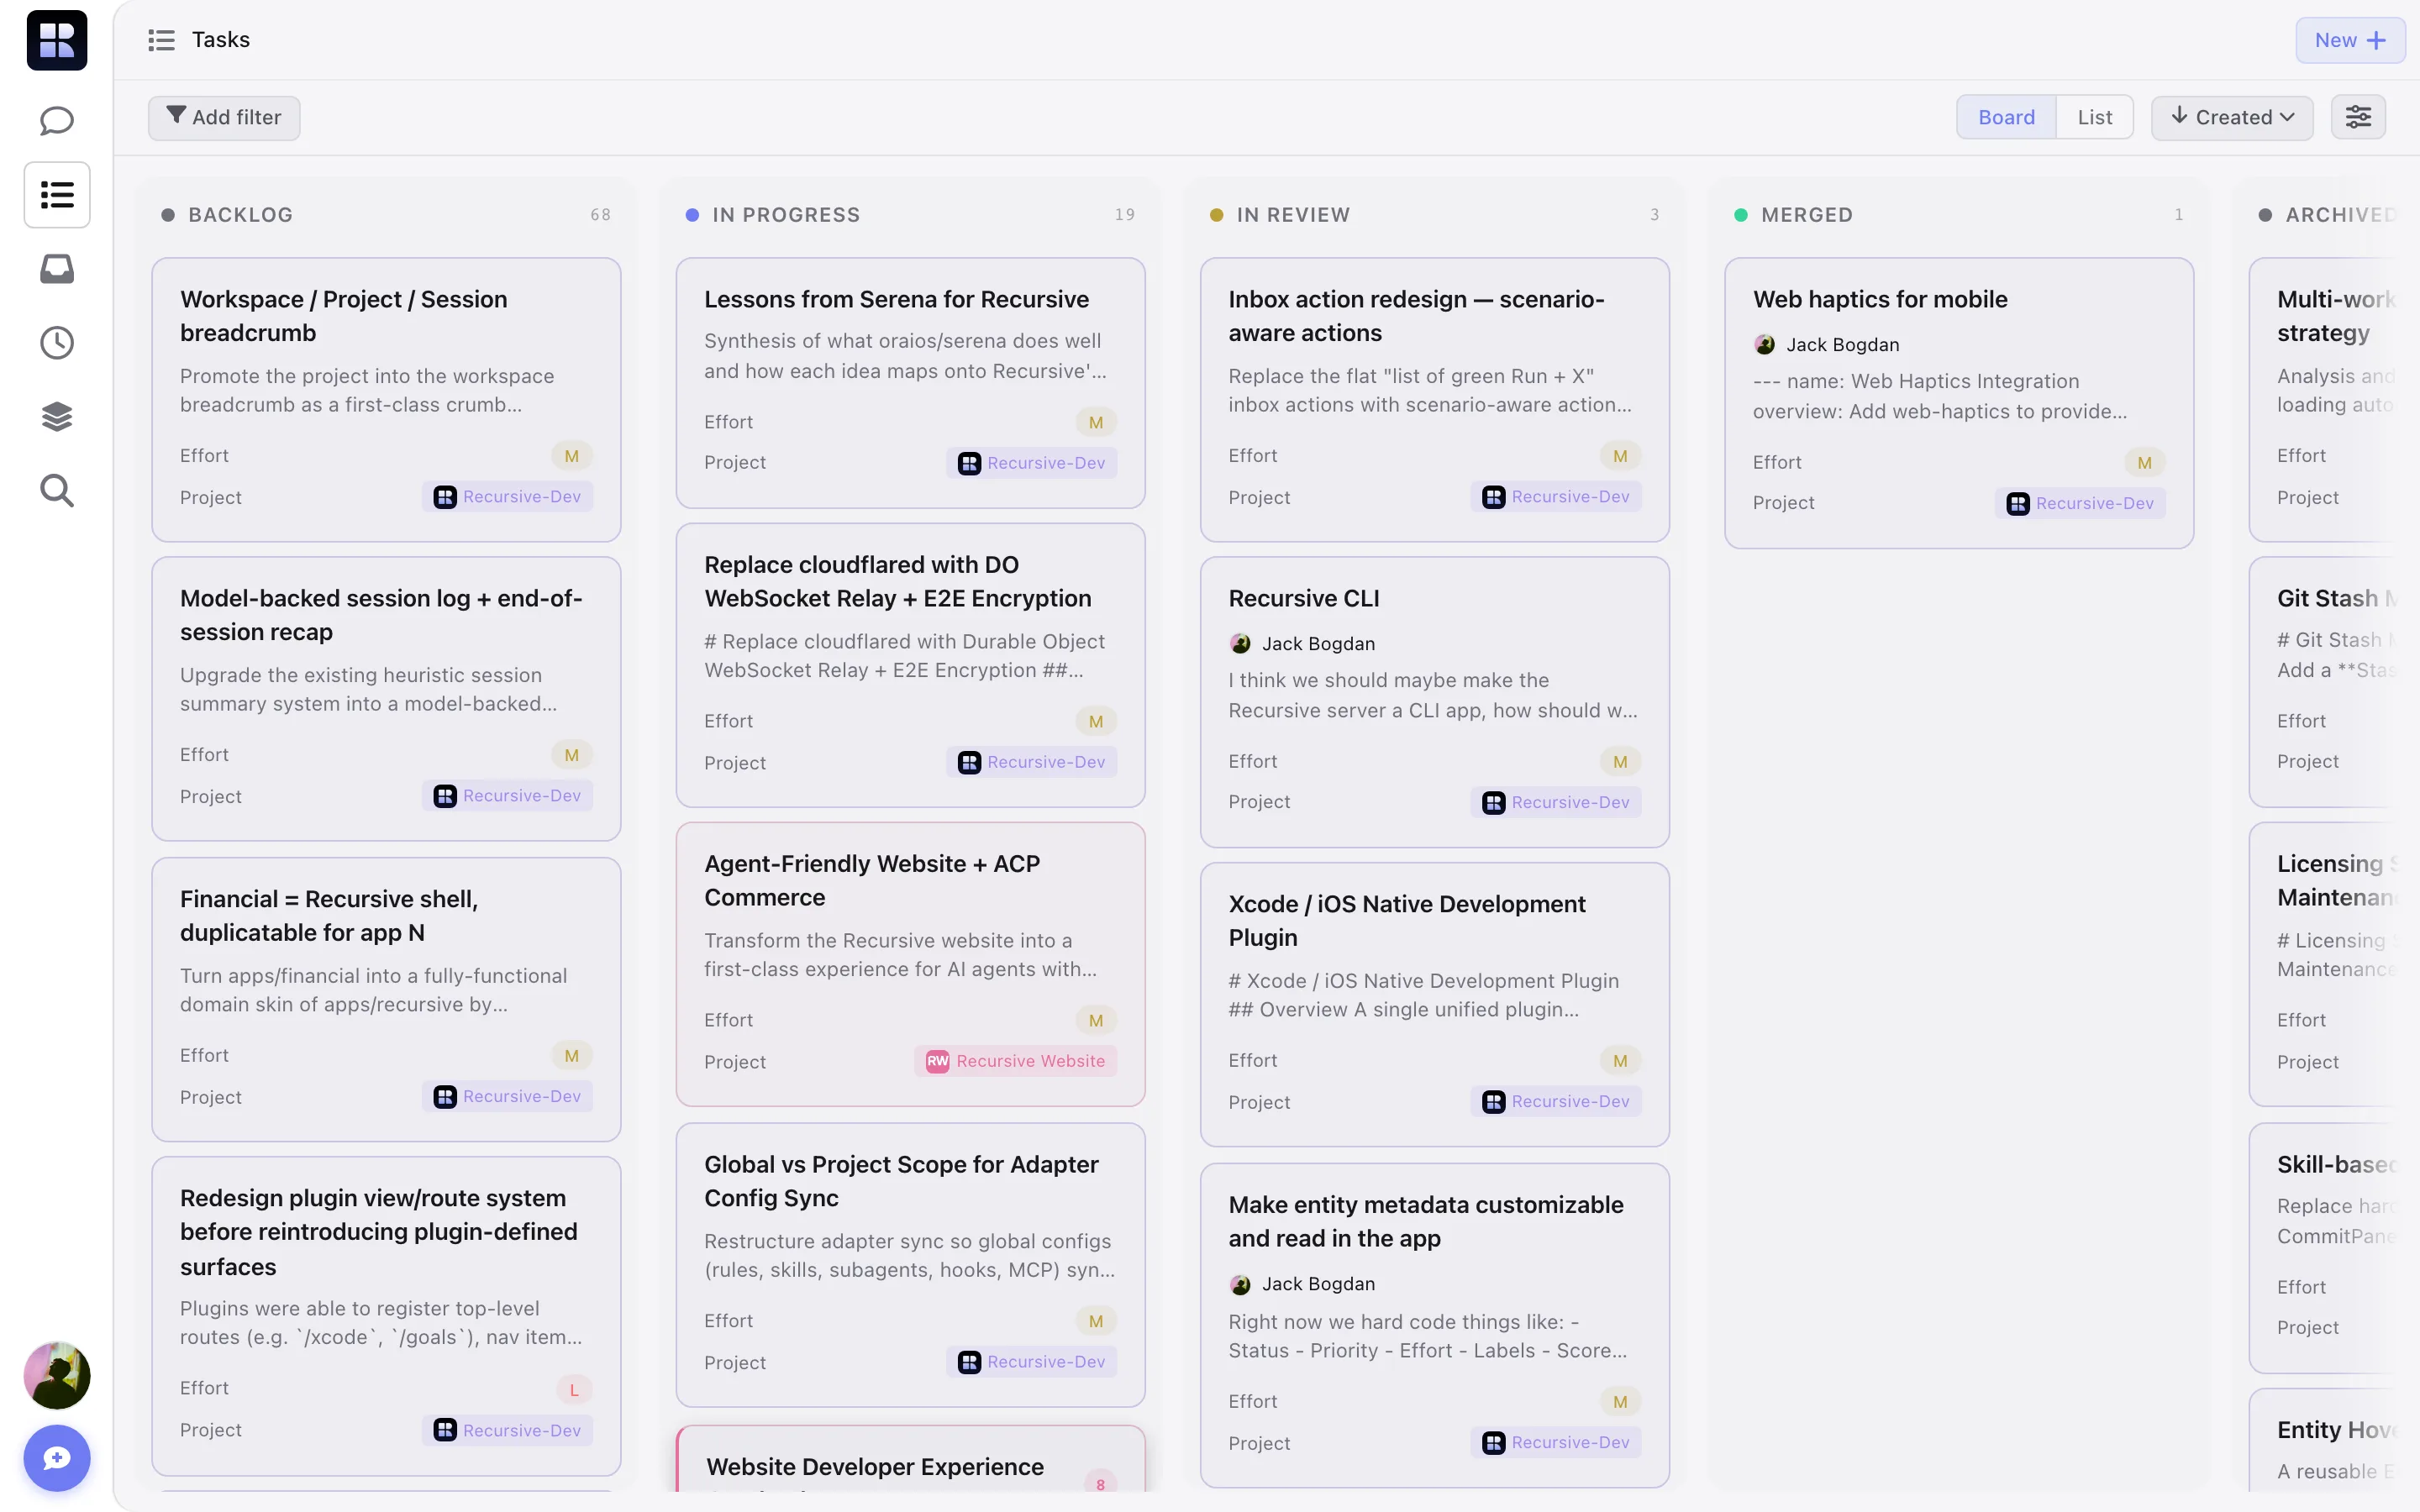Click Recursive-Dev tag on Lessons from Serena card
Image resolution: width=2420 pixels, height=1512 pixels.
coord(1031,463)
